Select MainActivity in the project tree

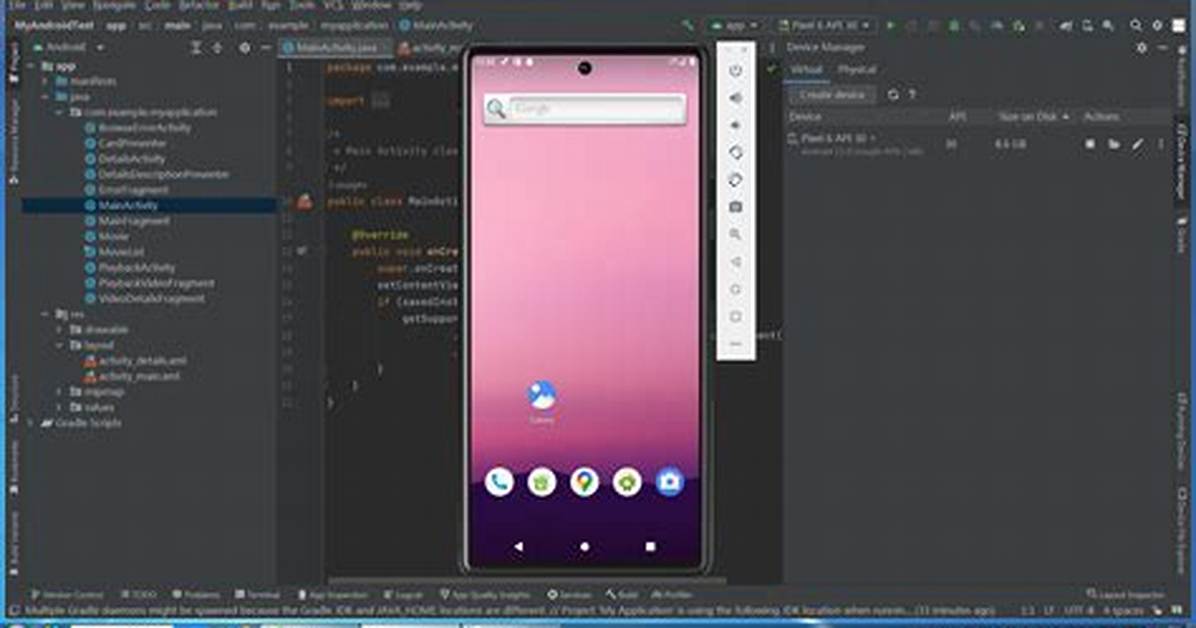pyautogui.click(x=127, y=205)
